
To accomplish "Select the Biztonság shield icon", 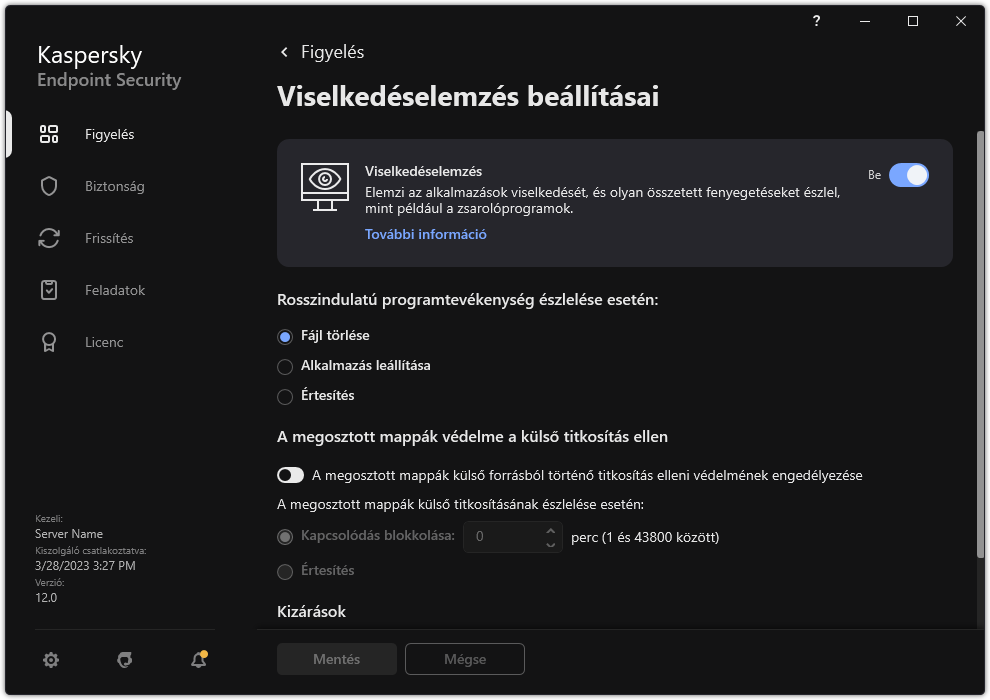I will click(x=49, y=185).
